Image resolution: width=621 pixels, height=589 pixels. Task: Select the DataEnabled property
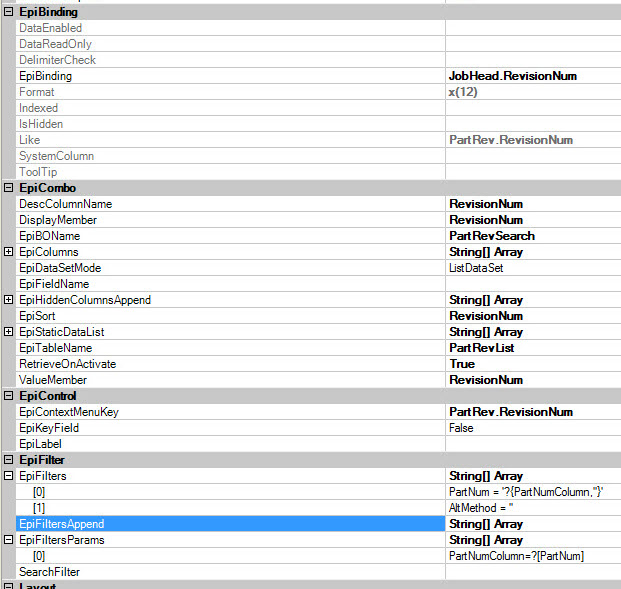(x=230, y=28)
